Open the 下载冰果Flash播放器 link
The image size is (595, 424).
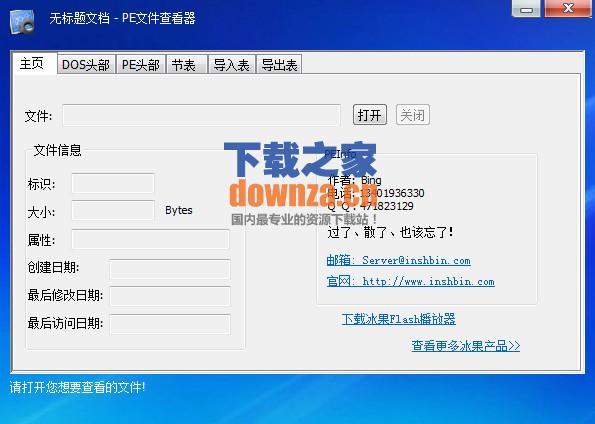(x=398, y=319)
